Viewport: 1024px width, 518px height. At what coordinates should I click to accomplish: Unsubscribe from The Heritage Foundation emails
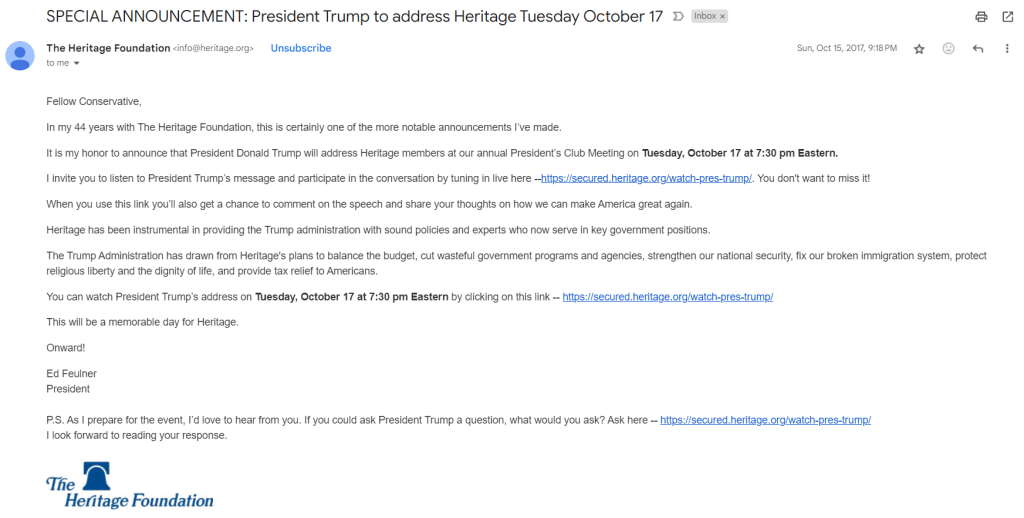point(301,48)
